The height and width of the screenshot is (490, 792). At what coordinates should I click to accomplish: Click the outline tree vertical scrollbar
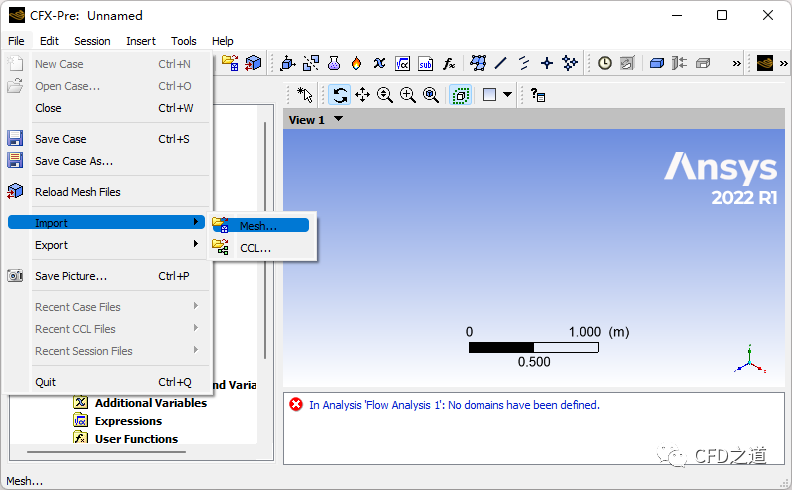tap(265, 240)
